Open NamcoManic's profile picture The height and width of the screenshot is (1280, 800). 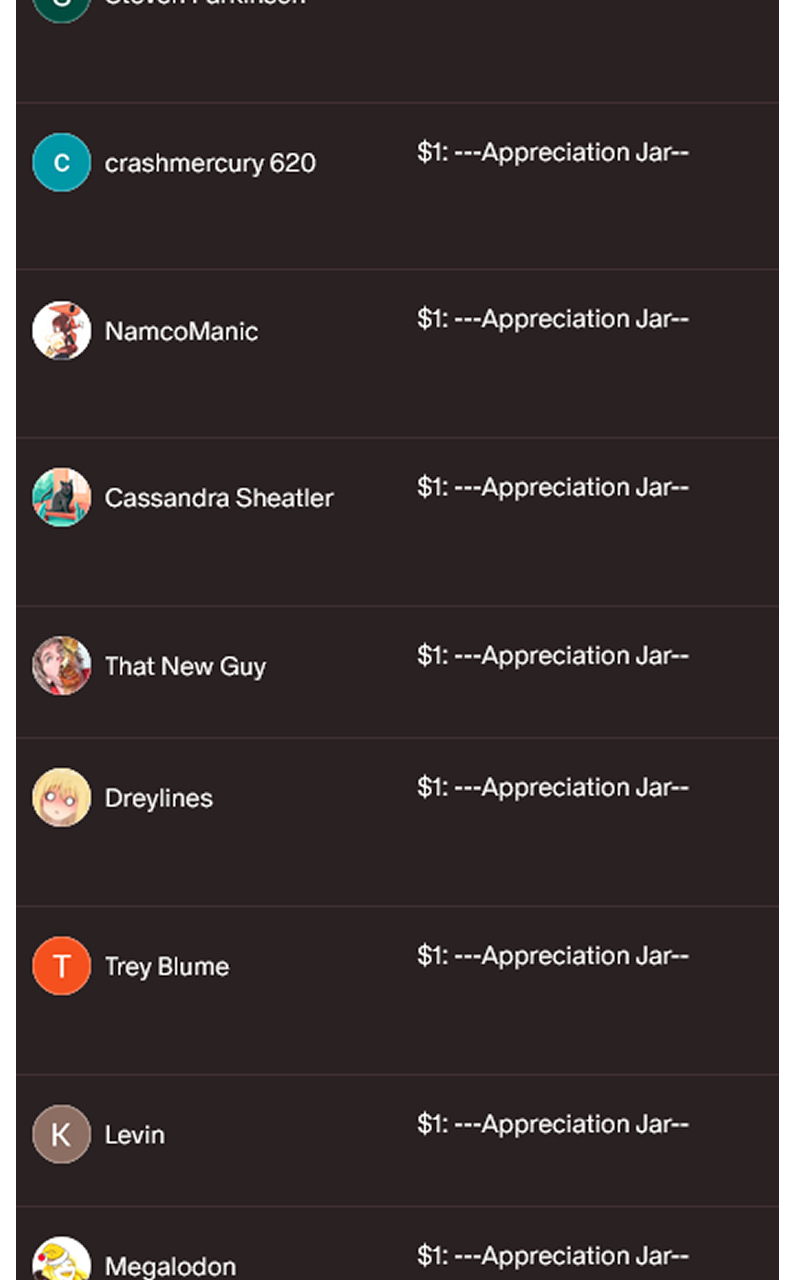click(61, 330)
